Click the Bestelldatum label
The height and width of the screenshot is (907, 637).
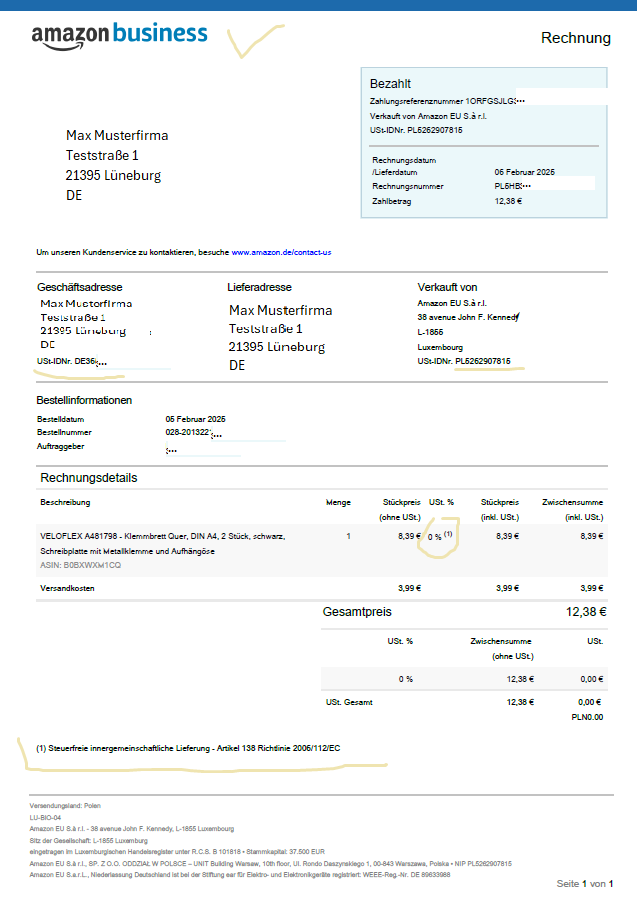click(x=61, y=419)
